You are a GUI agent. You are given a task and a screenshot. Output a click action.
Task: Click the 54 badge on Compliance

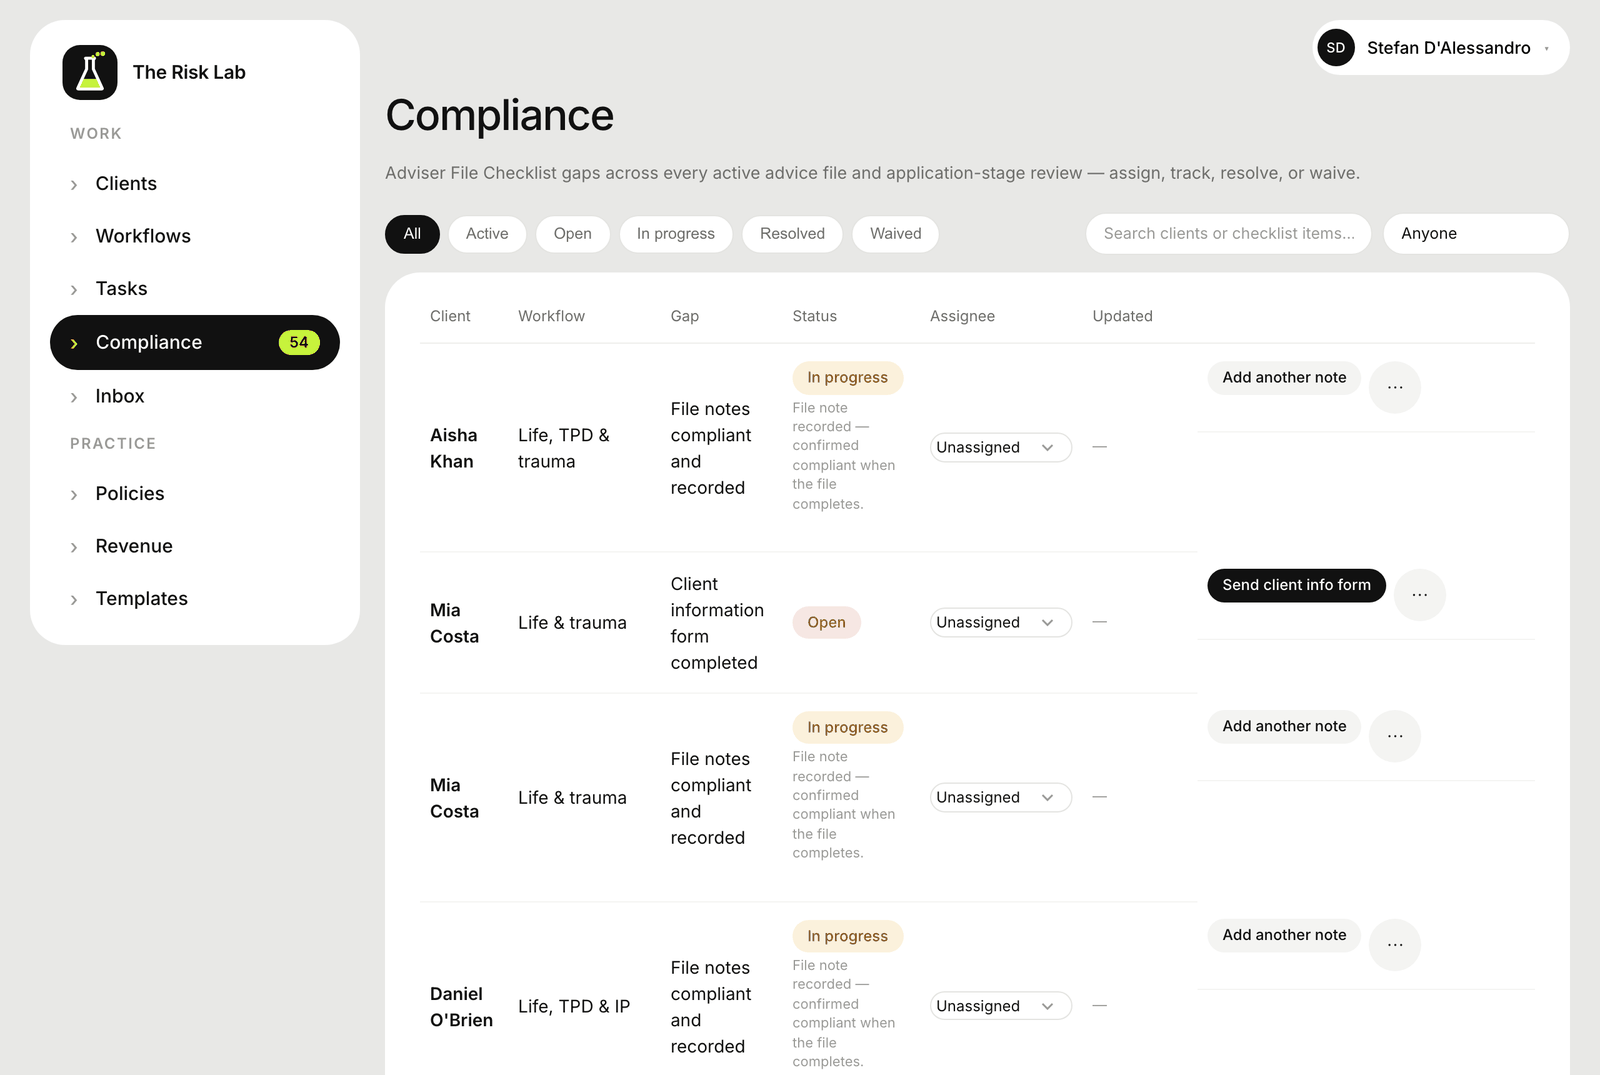click(x=299, y=342)
